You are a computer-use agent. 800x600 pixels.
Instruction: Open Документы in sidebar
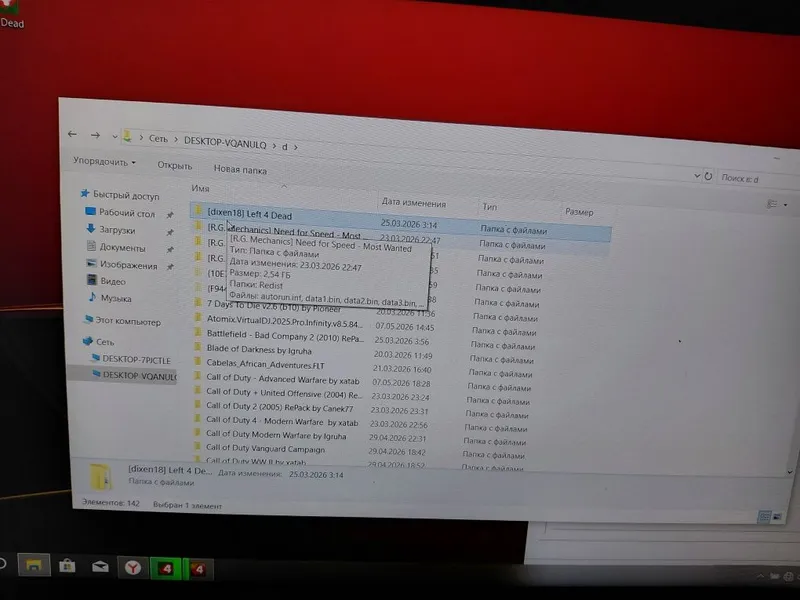(116, 247)
